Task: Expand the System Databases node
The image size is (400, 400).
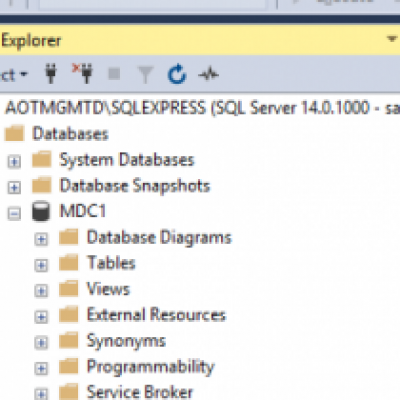Action: click(x=14, y=162)
